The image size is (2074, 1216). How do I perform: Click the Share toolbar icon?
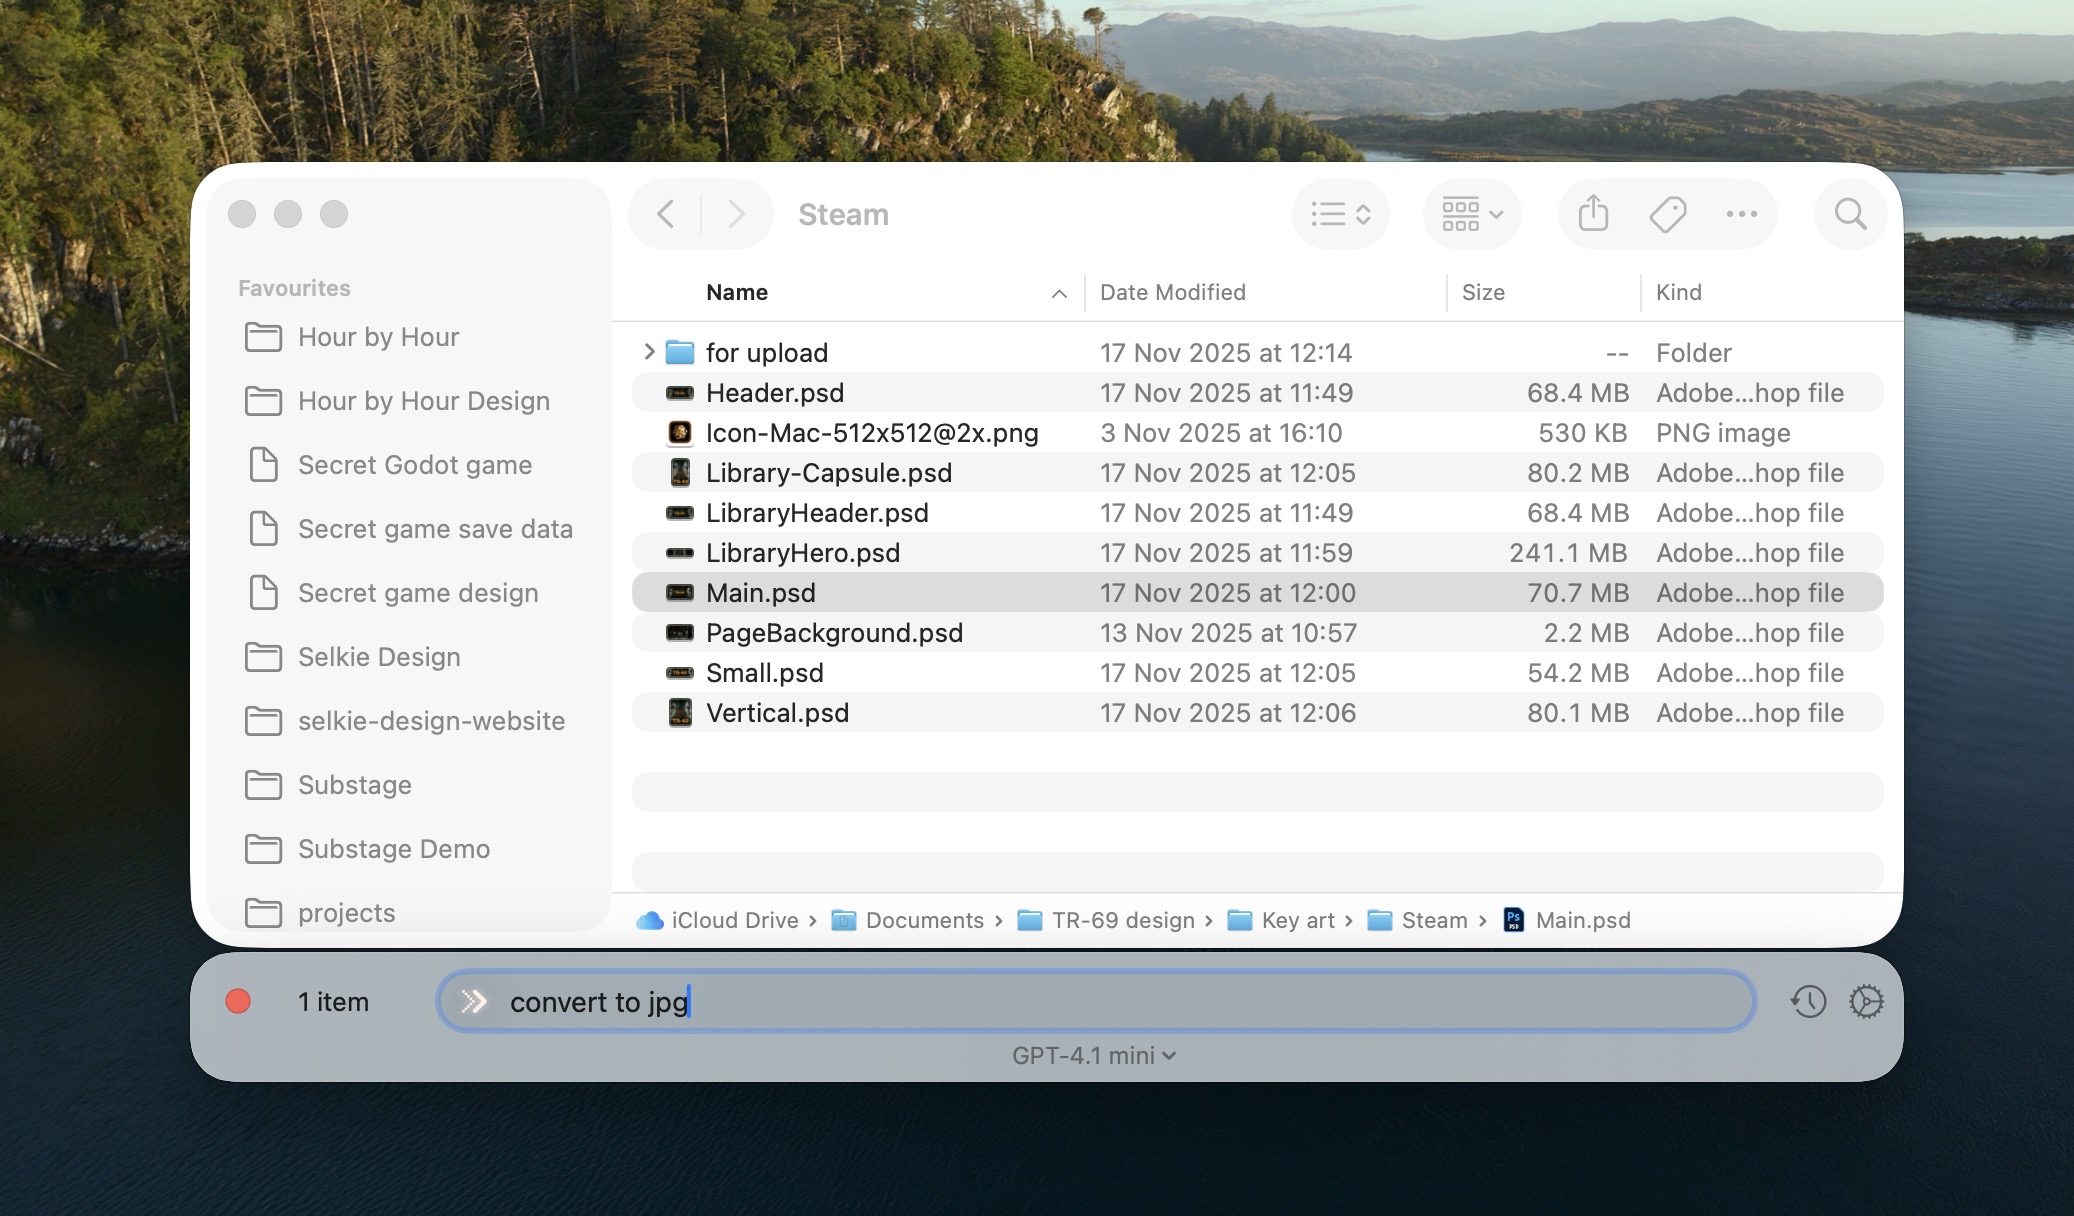point(1593,214)
